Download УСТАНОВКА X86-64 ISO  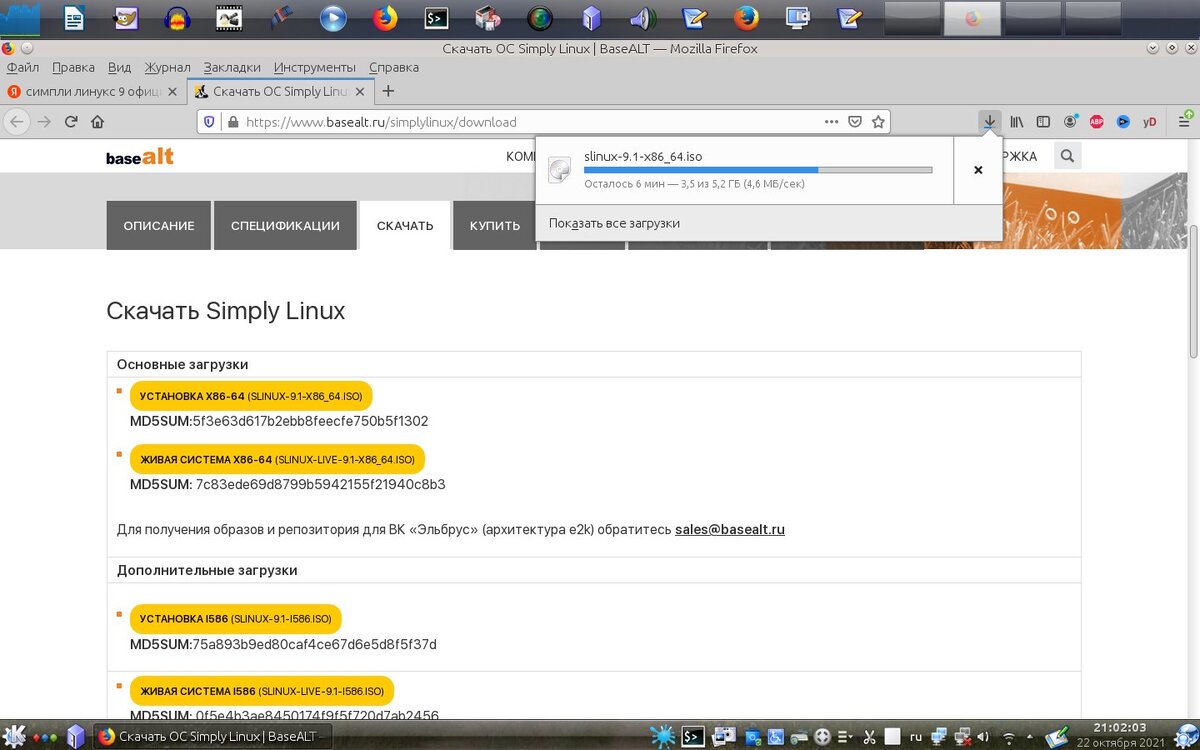pos(251,396)
